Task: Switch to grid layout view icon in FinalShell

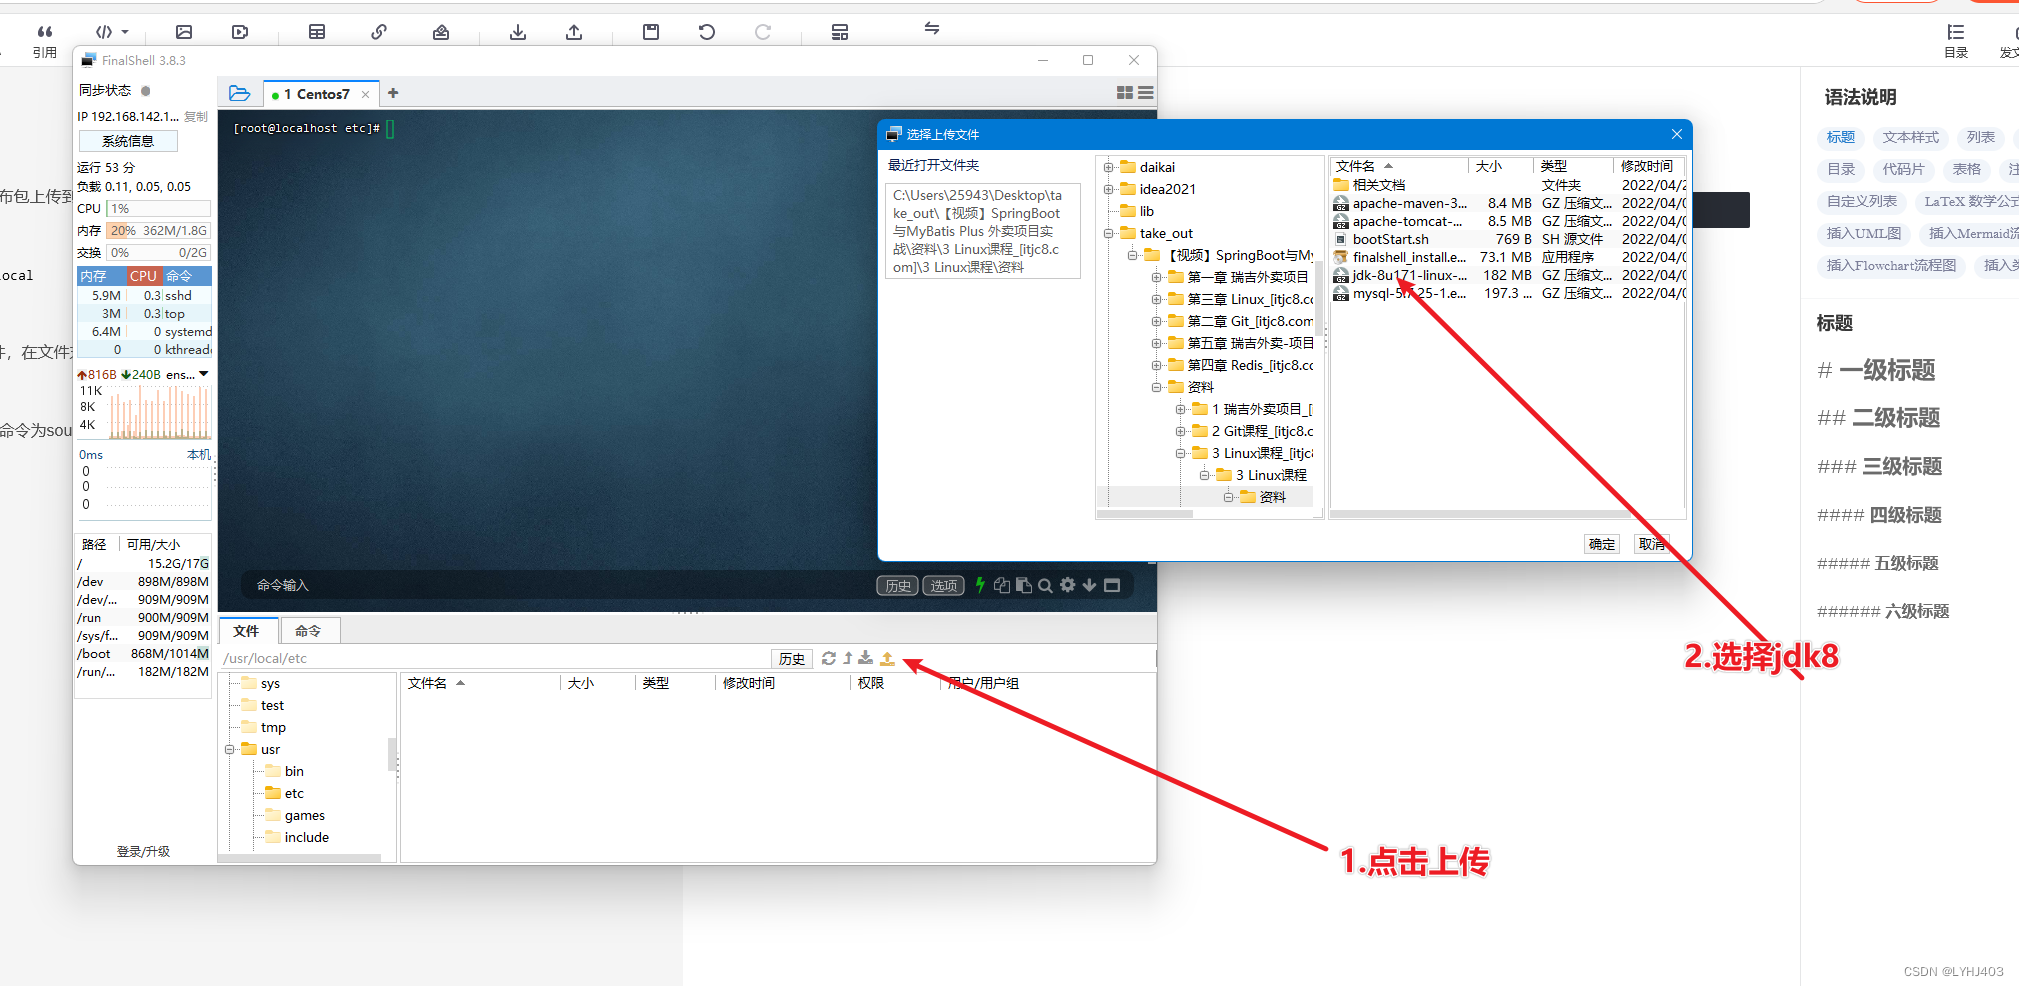Action: [x=1125, y=93]
